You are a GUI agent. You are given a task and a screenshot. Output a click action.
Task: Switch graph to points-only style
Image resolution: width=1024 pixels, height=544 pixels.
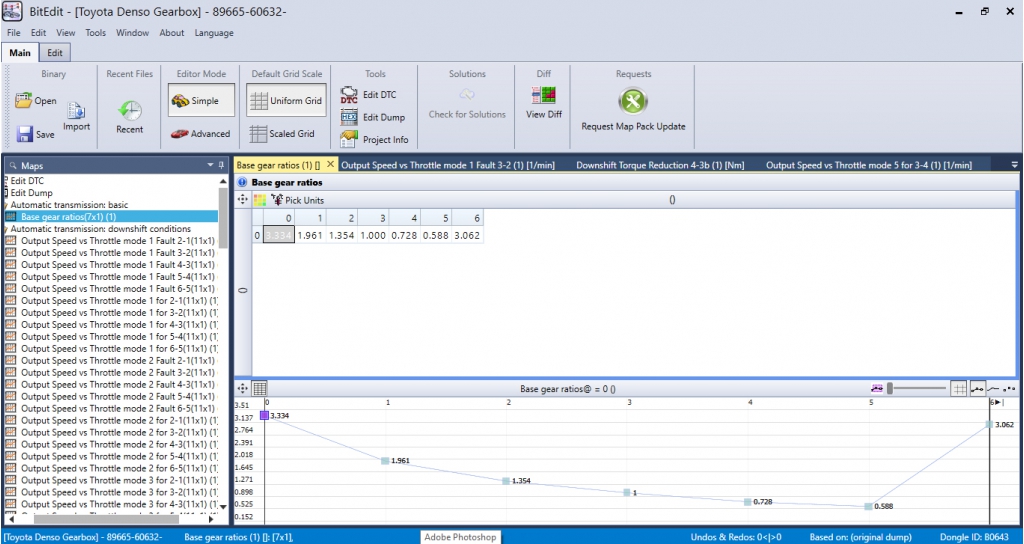(x=1009, y=389)
